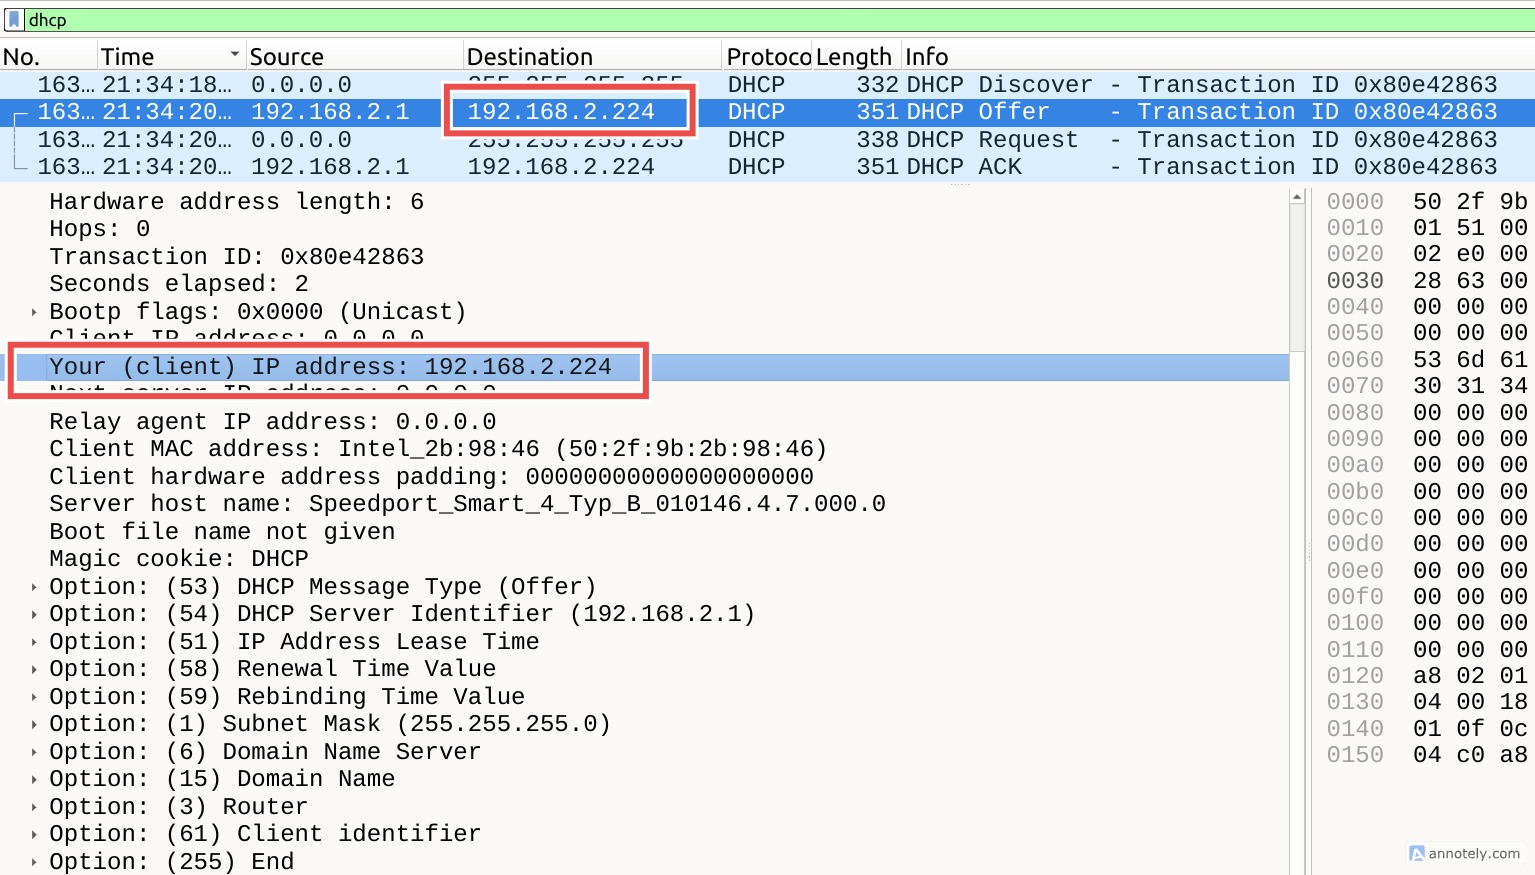This screenshot has height=875, width=1535.
Task: Click the annotely.com watermark logo
Action: click(1416, 853)
